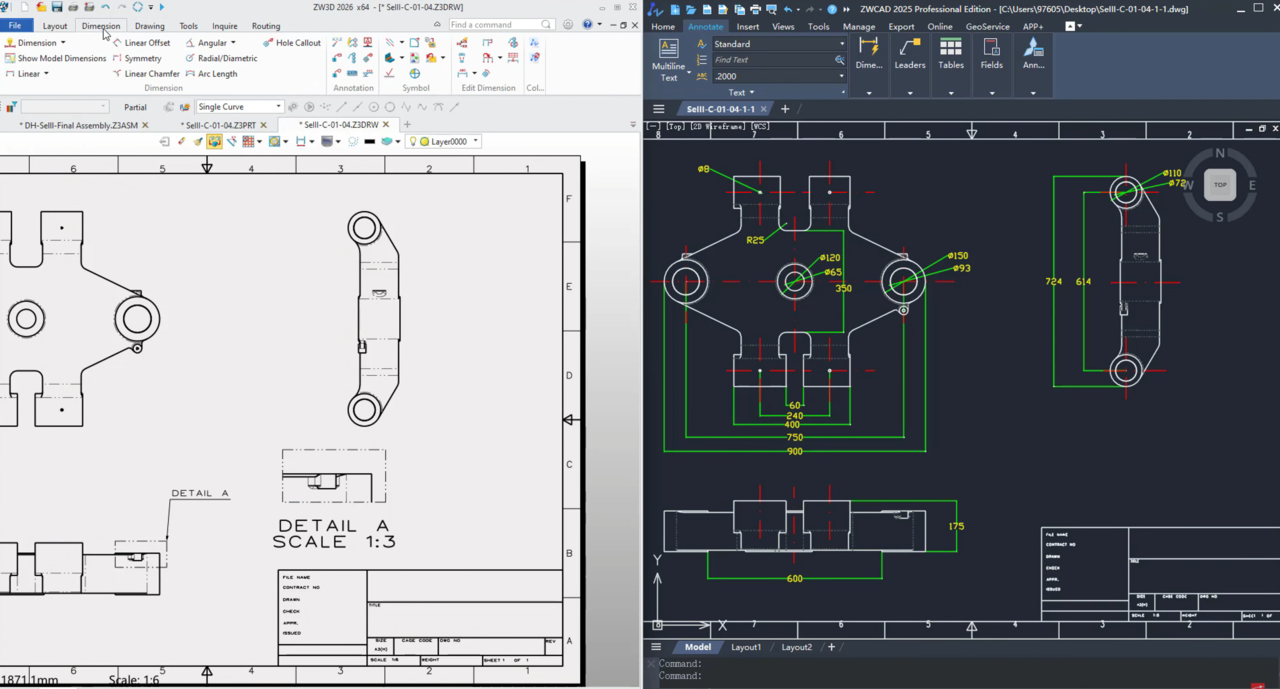Viewport: 1280px width, 689px height.
Task: Click the black line color swatch
Action: (369, 142)
